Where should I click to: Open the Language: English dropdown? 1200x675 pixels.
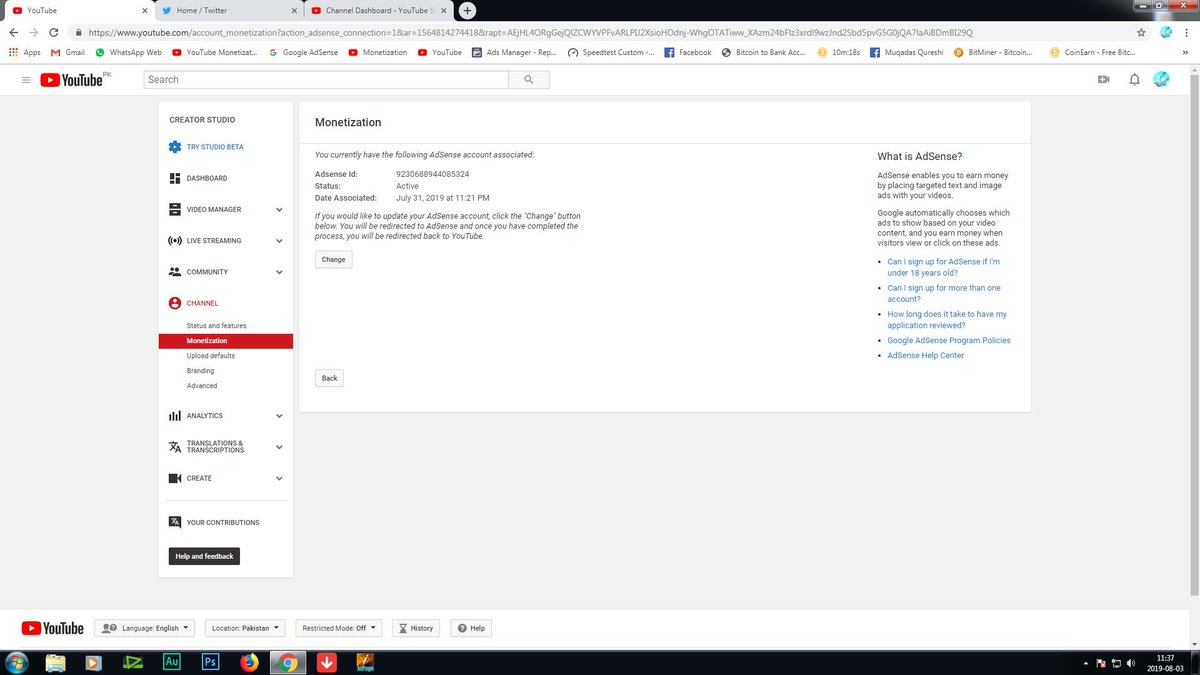146,628
